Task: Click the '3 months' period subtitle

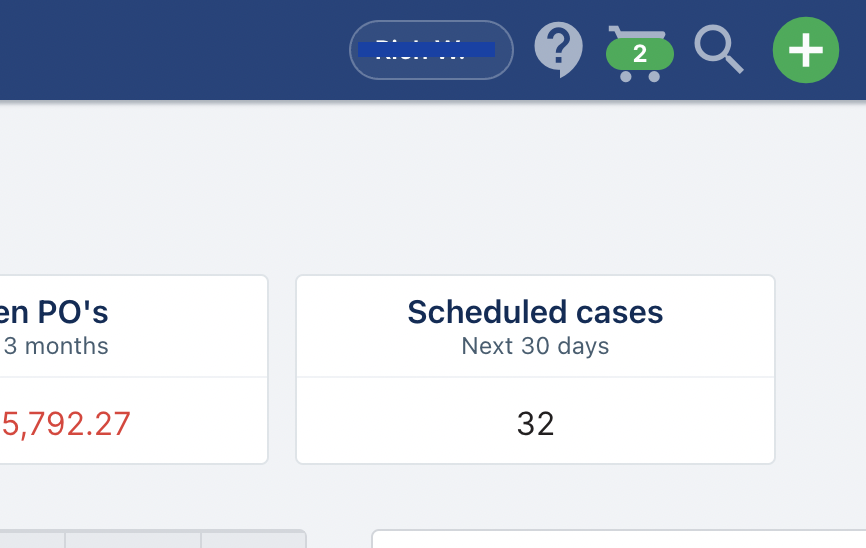Action: click(x=56, y=346)
